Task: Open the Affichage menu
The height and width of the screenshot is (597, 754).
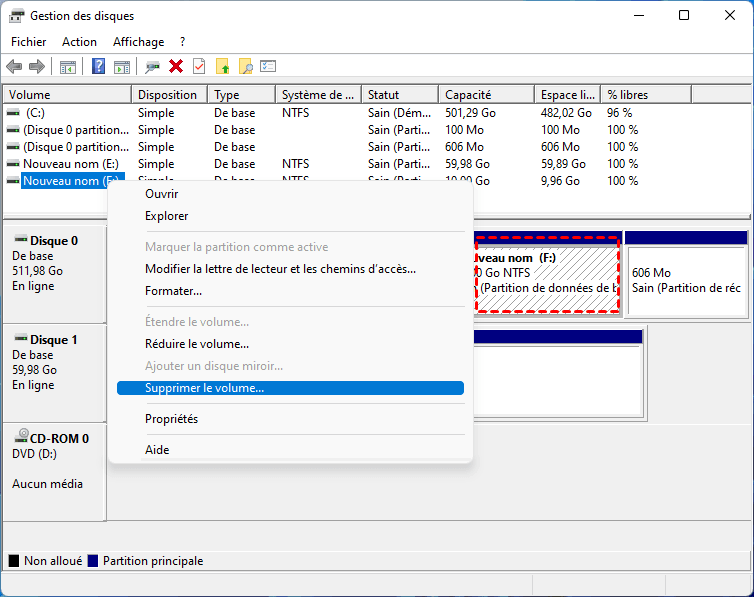Action: 138,42
